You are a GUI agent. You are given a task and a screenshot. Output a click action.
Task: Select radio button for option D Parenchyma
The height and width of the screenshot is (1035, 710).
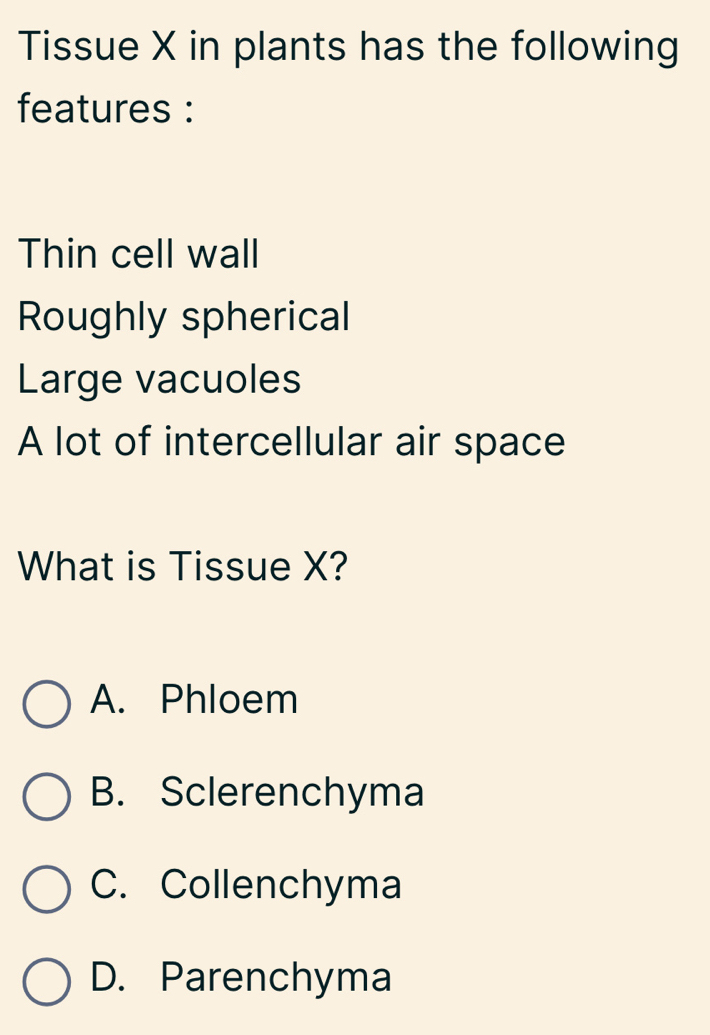point(47,981)
